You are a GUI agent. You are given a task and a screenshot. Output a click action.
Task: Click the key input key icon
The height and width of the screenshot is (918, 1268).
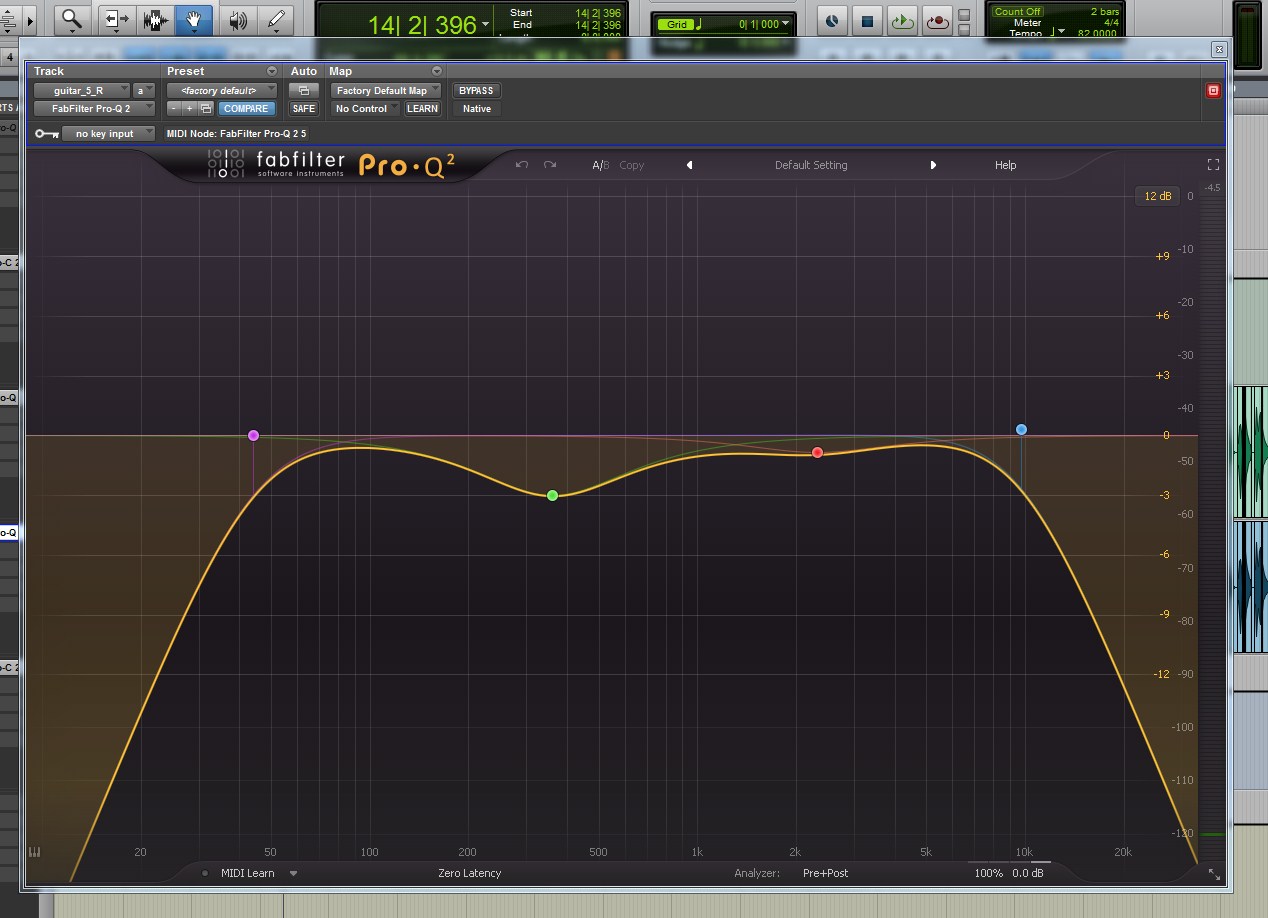tap(46, 133)
